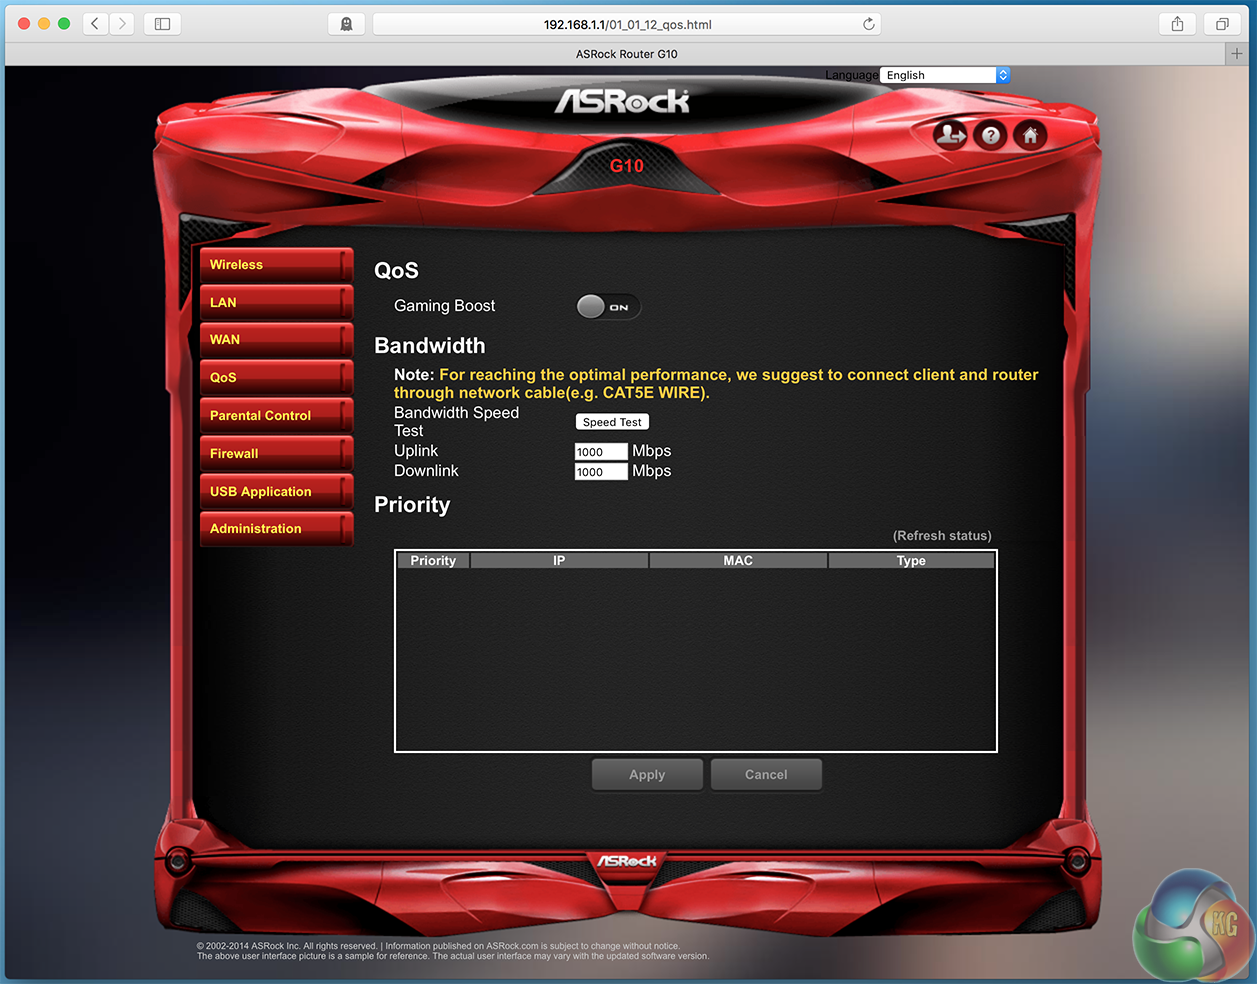Focus the Uplink Mbps field
1257x984 pixels.
click(601, 452)
